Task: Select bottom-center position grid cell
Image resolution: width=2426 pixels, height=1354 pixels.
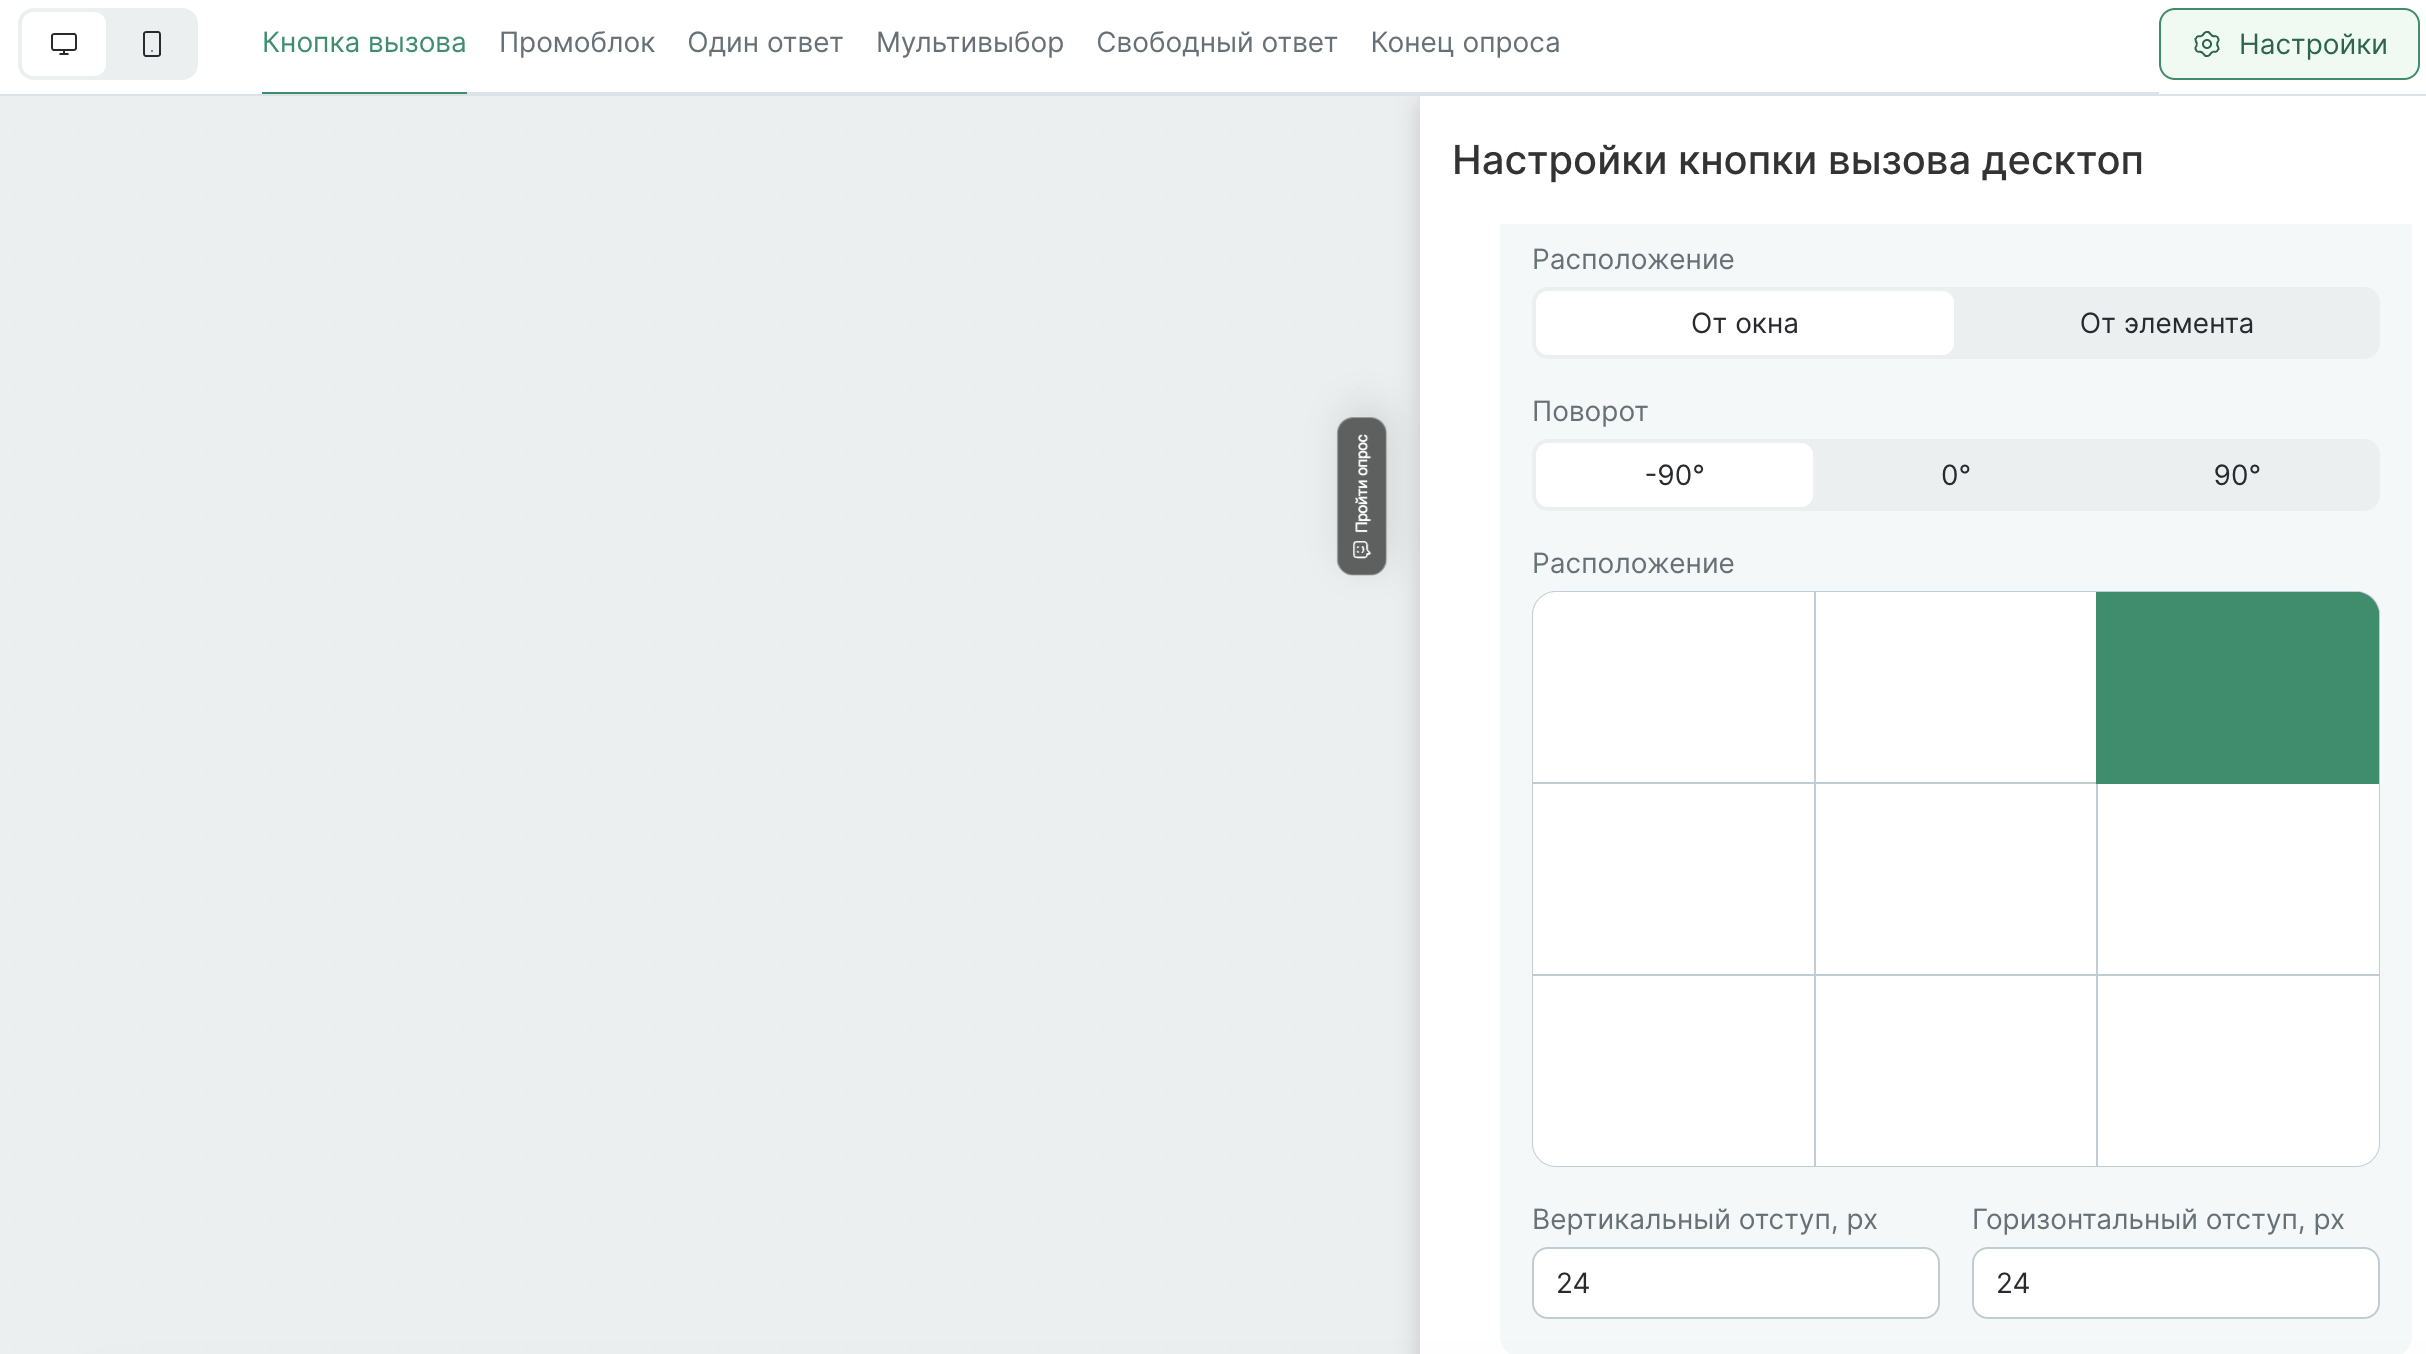Action: coord(1955,1070)
